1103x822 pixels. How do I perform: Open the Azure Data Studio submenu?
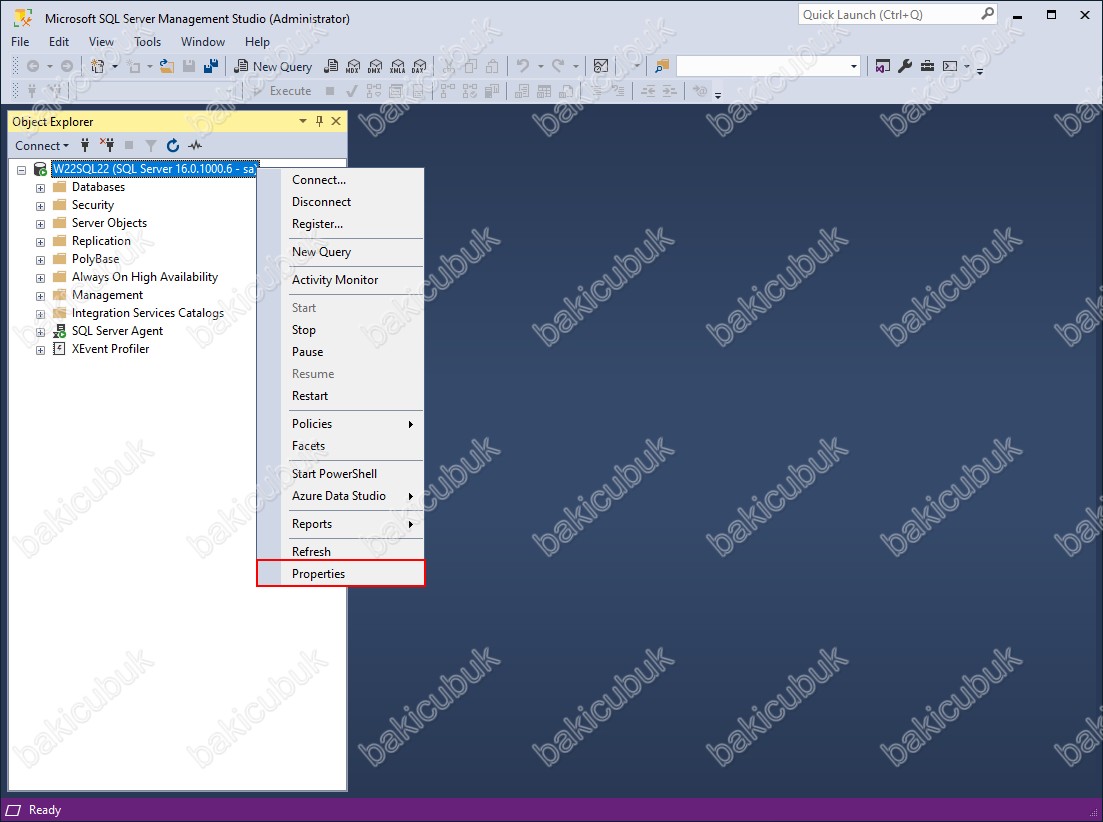tap(340, 496)
